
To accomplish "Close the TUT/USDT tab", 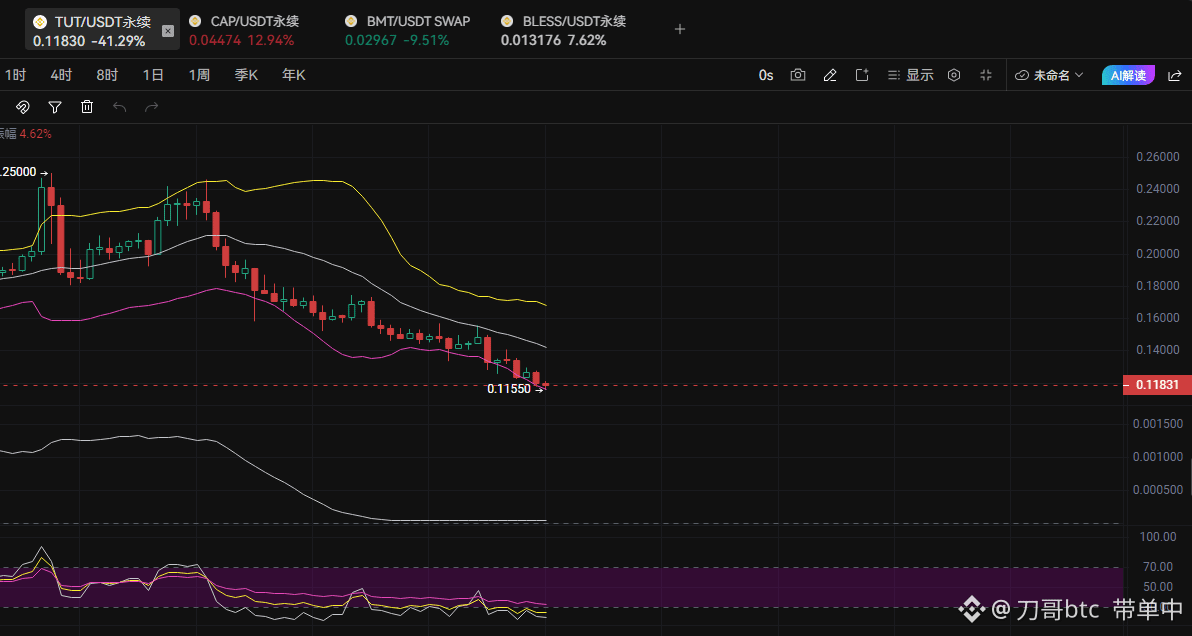I will tap(168, 31).
